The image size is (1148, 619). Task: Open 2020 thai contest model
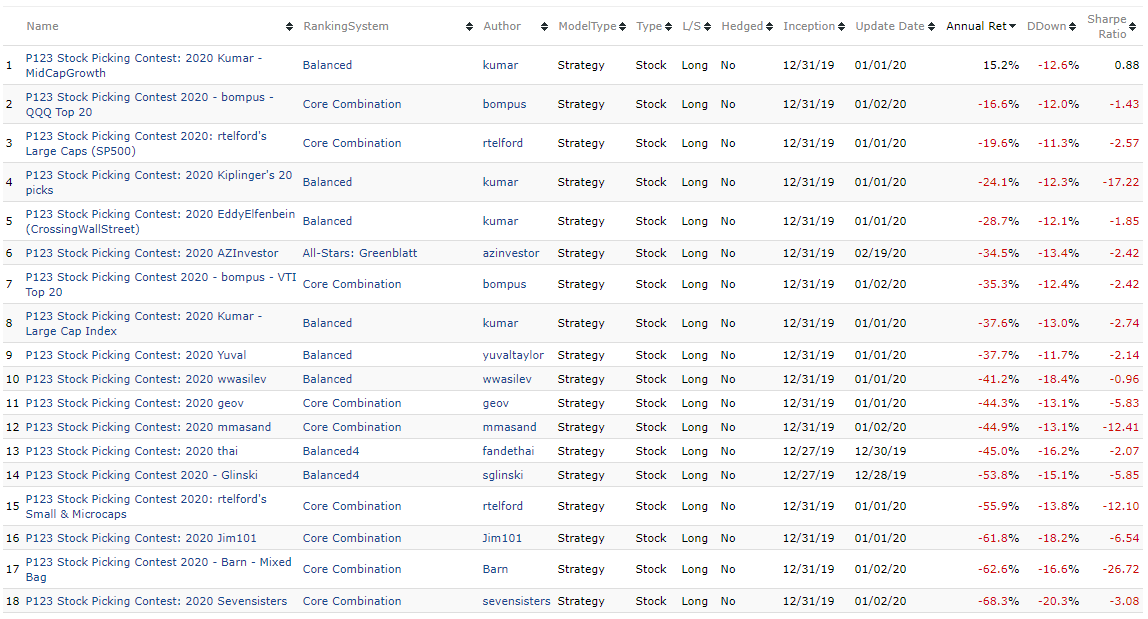pyautogui.click(x=132, y=451)
